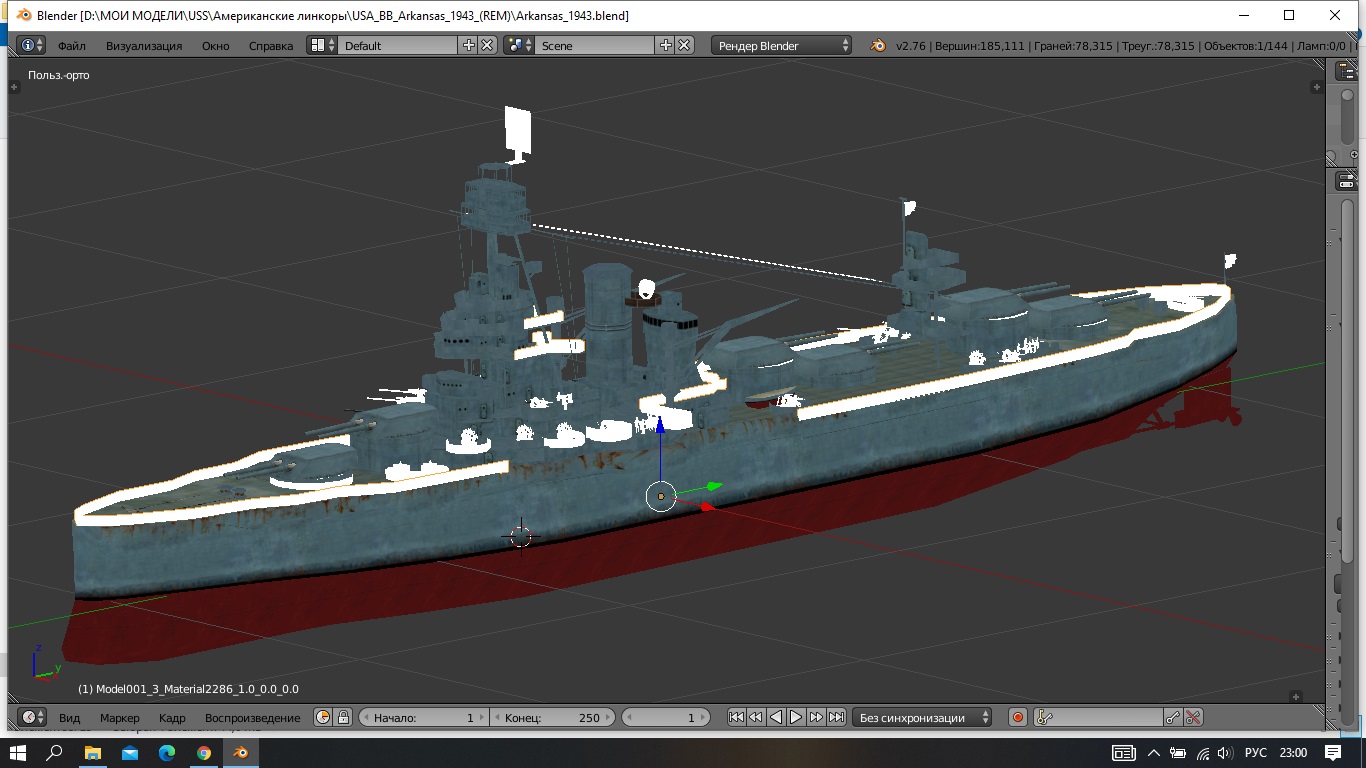
Task: Delete keyframe with crossed key icon
Action: click(1192, 717)
